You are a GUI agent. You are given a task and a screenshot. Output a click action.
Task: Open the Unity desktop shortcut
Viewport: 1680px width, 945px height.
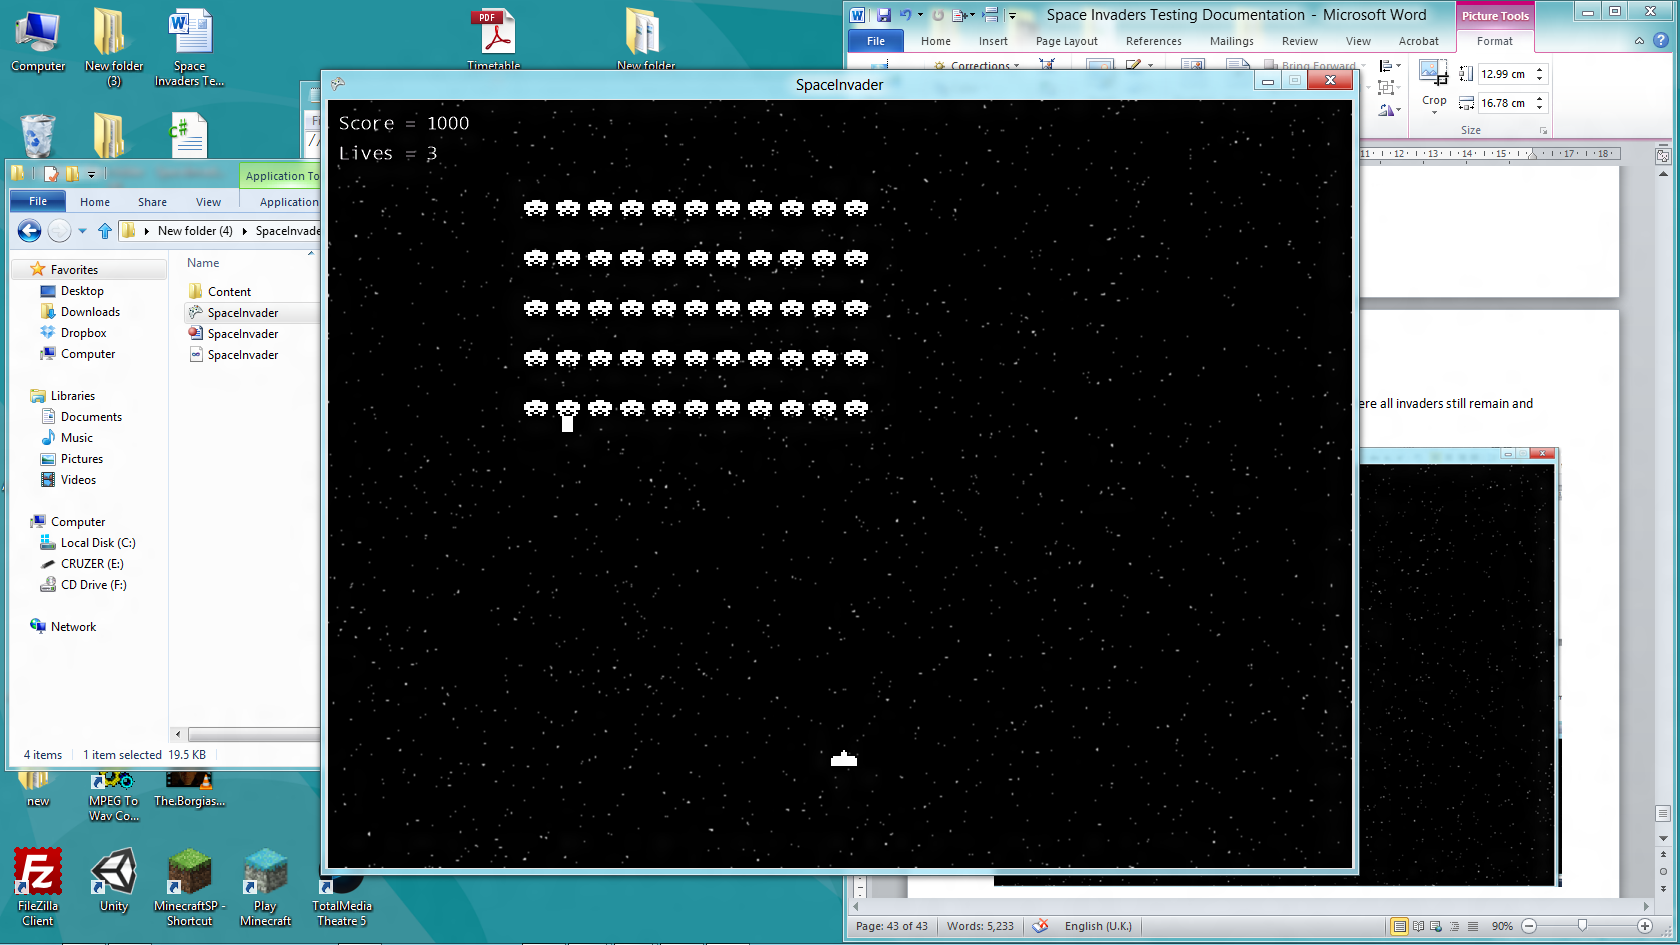click(x=114, y=882)
